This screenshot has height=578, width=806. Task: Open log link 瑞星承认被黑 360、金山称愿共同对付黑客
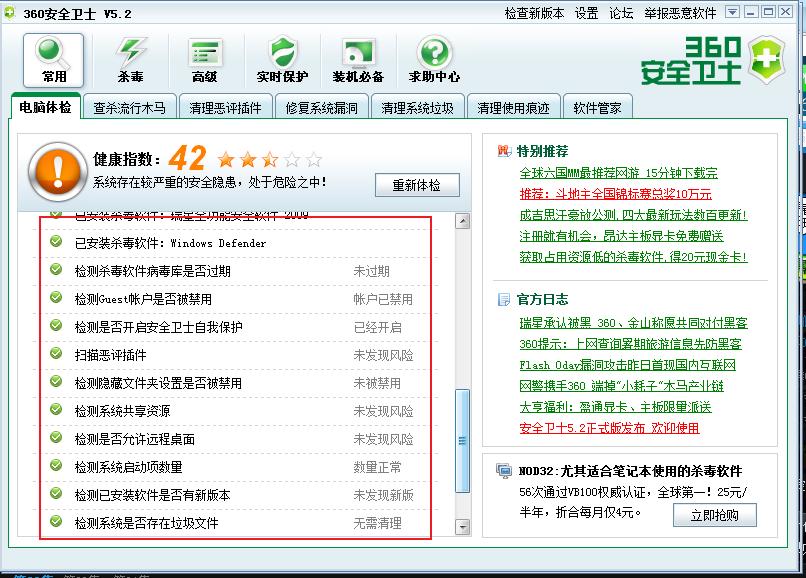coord(633,323)
